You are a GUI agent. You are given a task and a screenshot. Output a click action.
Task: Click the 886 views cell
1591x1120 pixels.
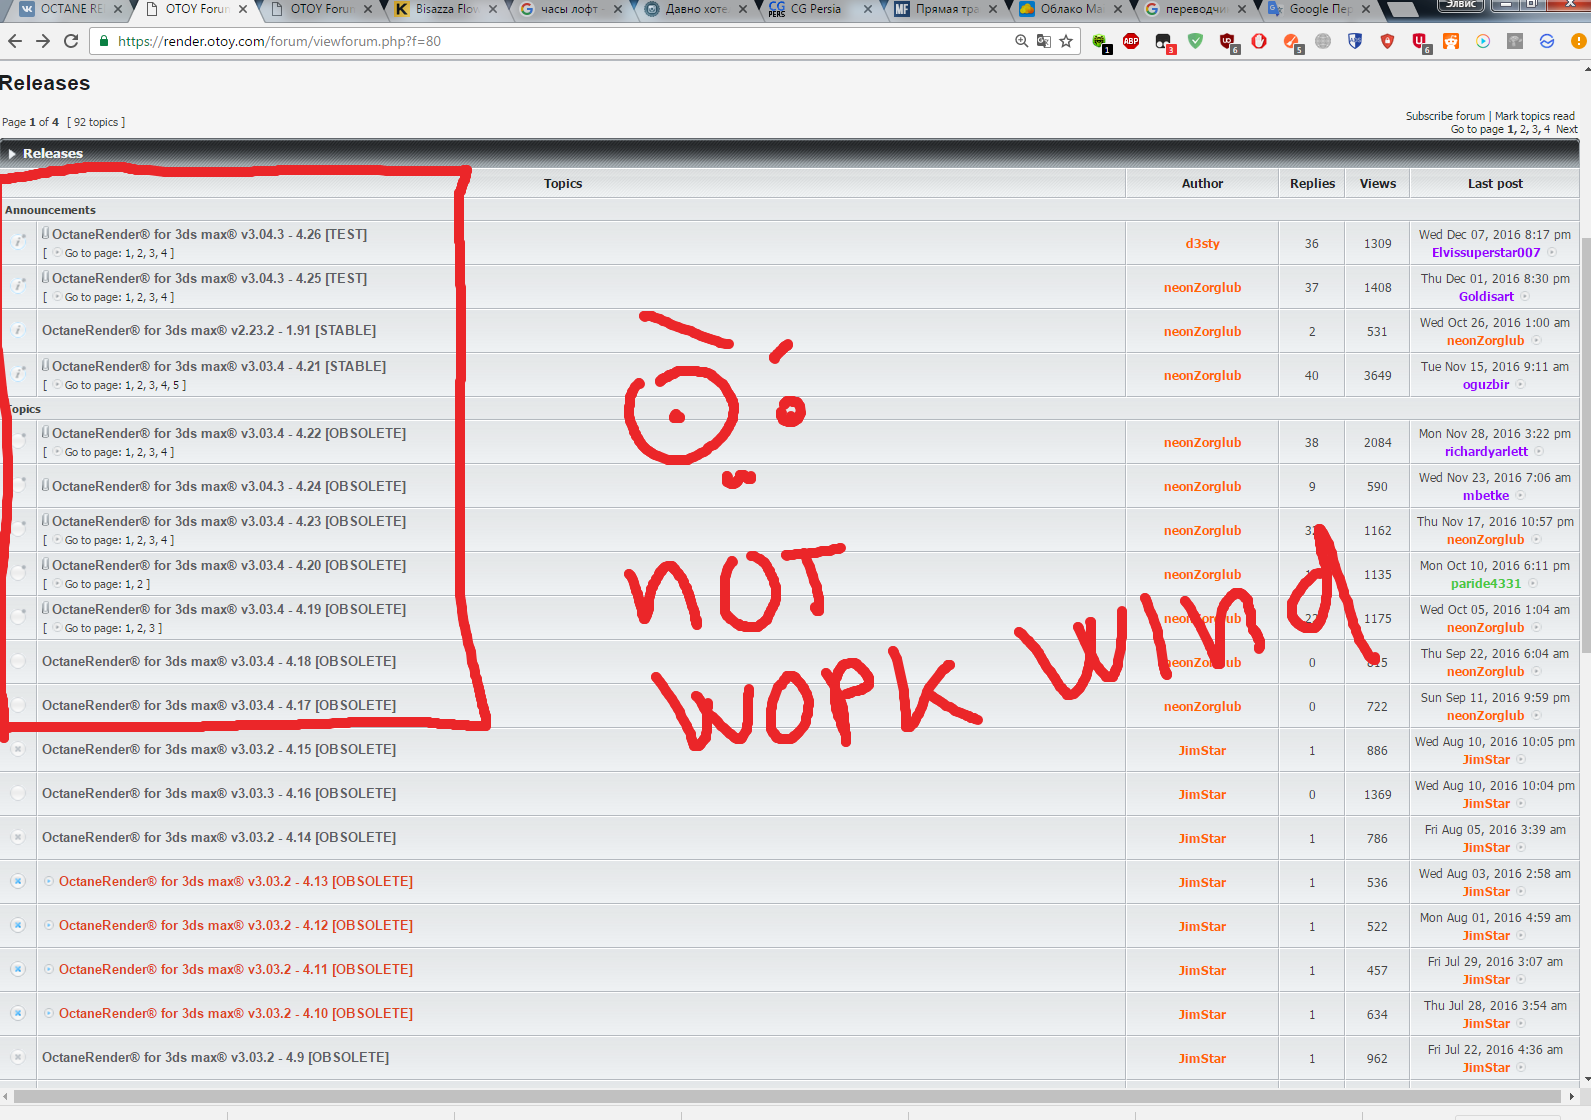pos(1377,750)
